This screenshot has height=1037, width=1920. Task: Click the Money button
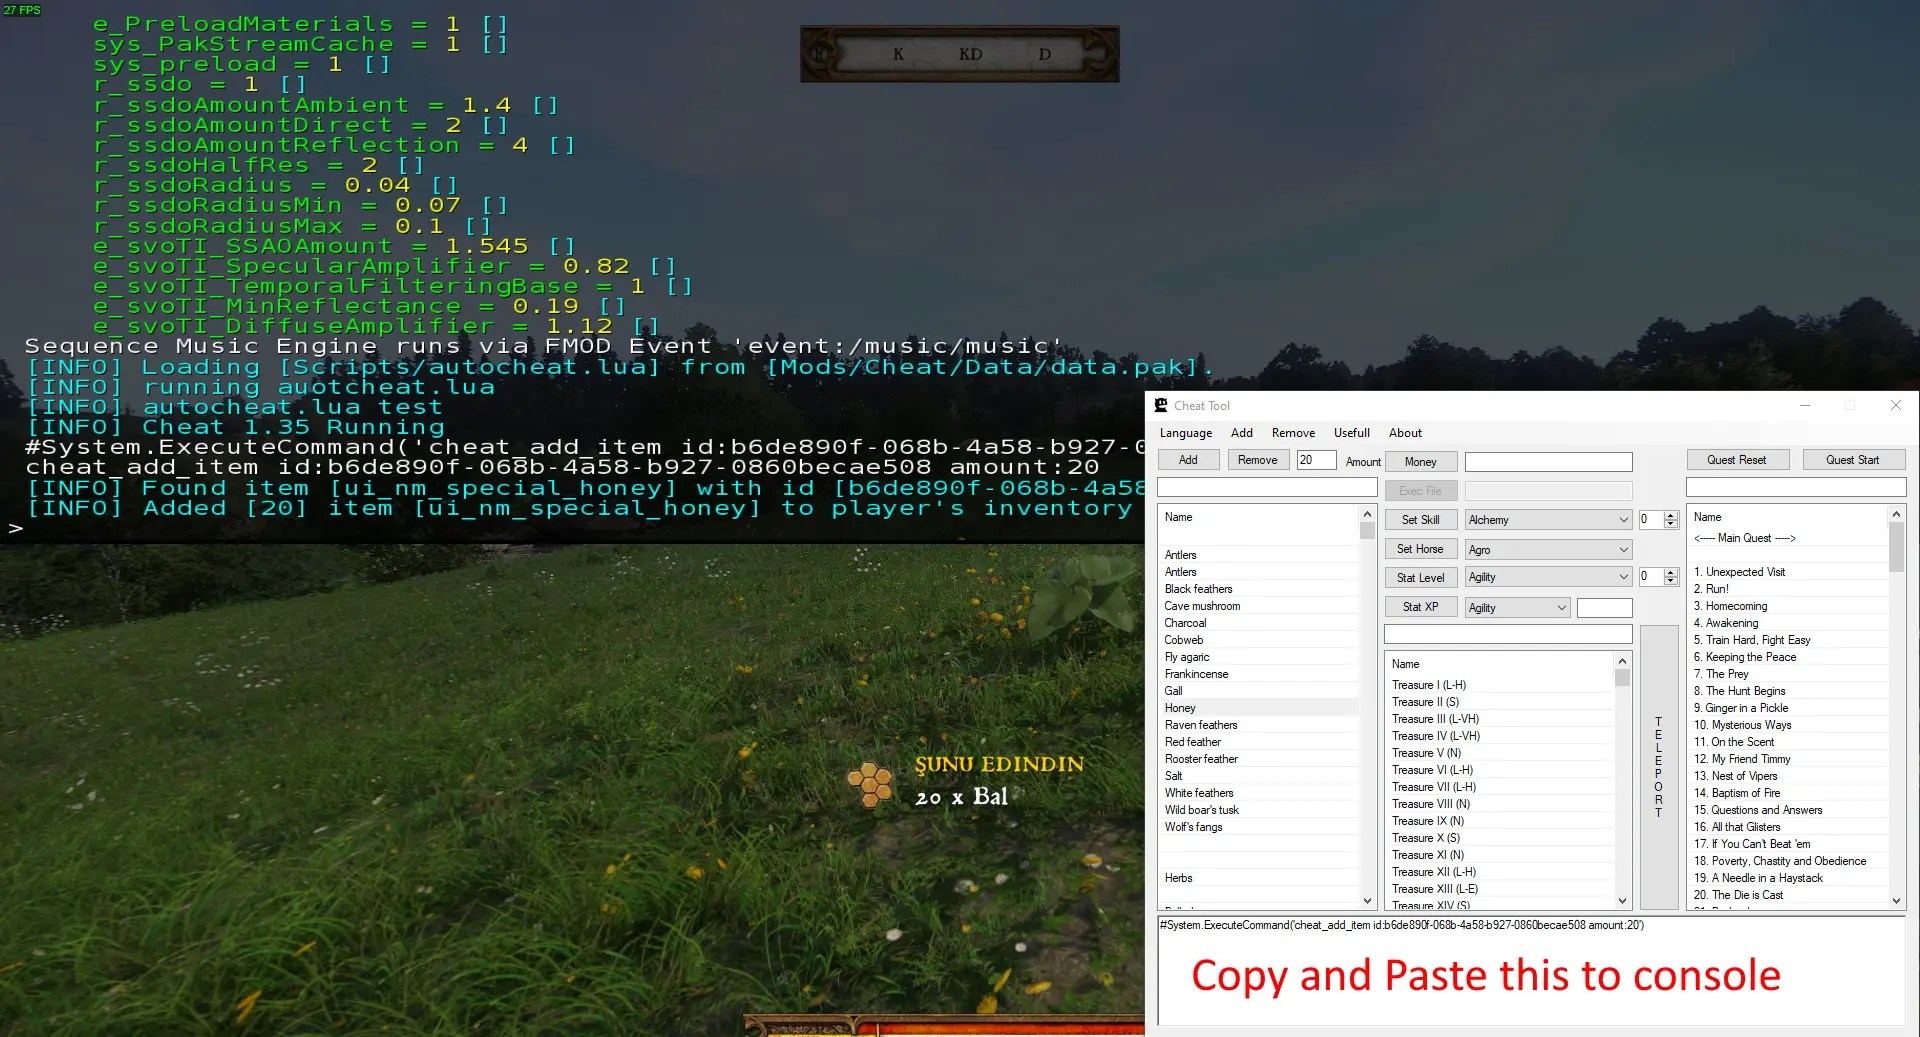pos(1420,462)
